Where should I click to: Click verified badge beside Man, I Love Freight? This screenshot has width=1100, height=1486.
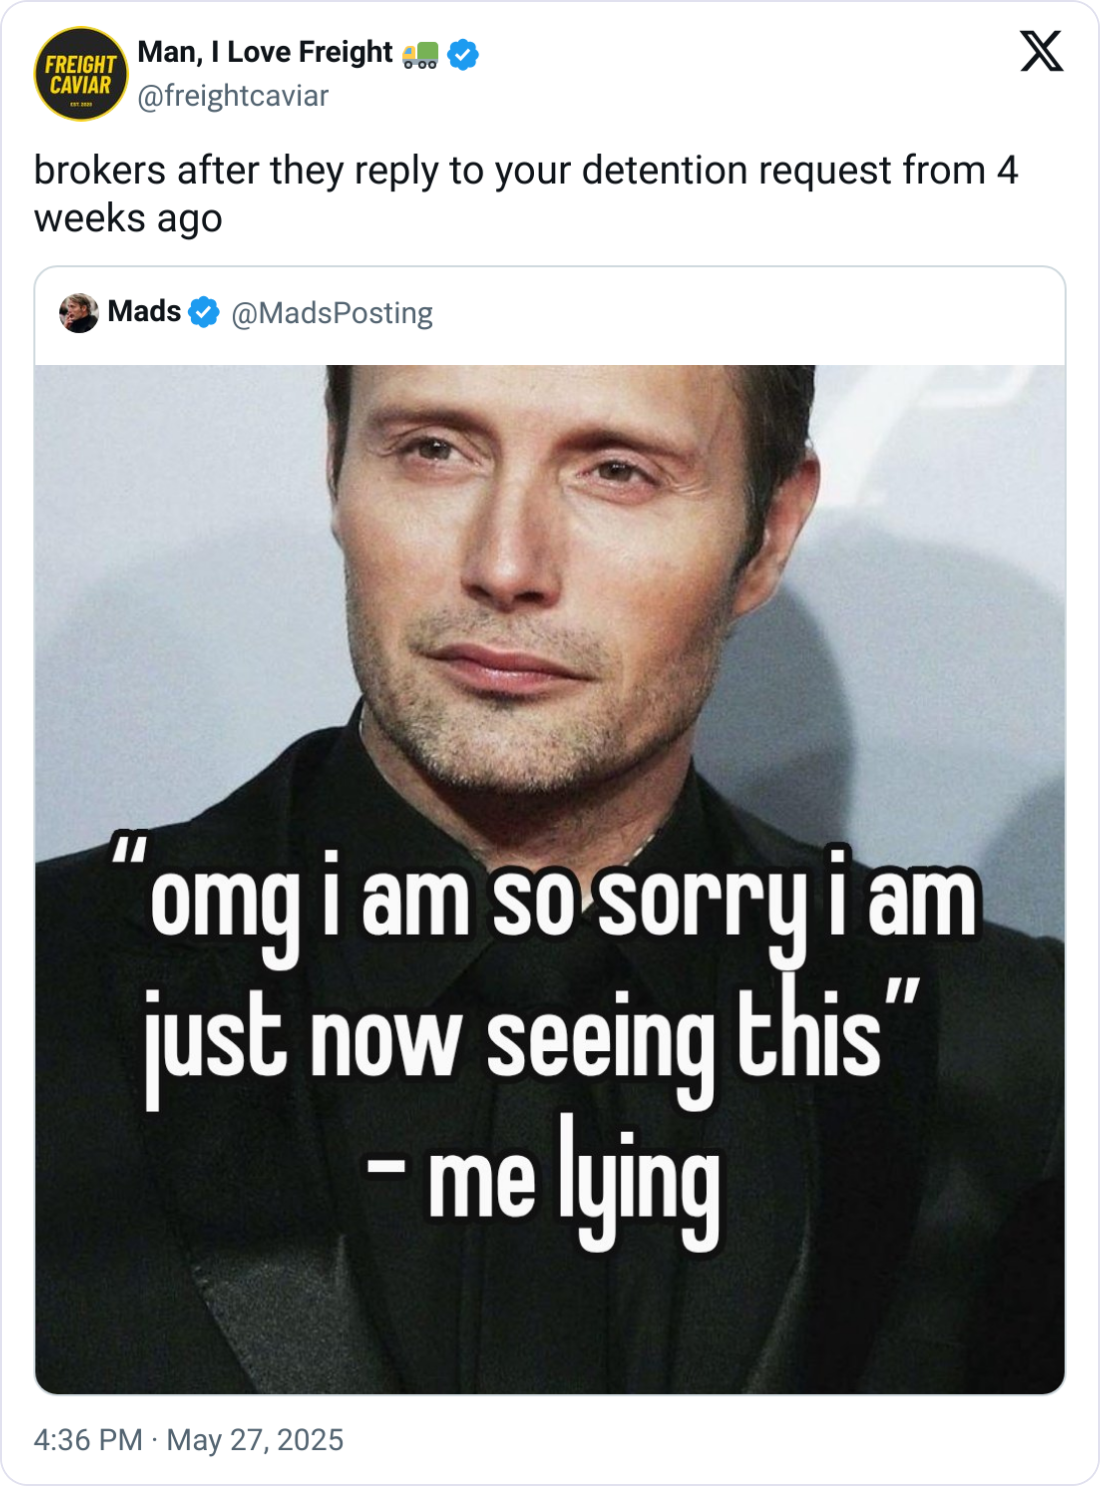pos(463,54)
